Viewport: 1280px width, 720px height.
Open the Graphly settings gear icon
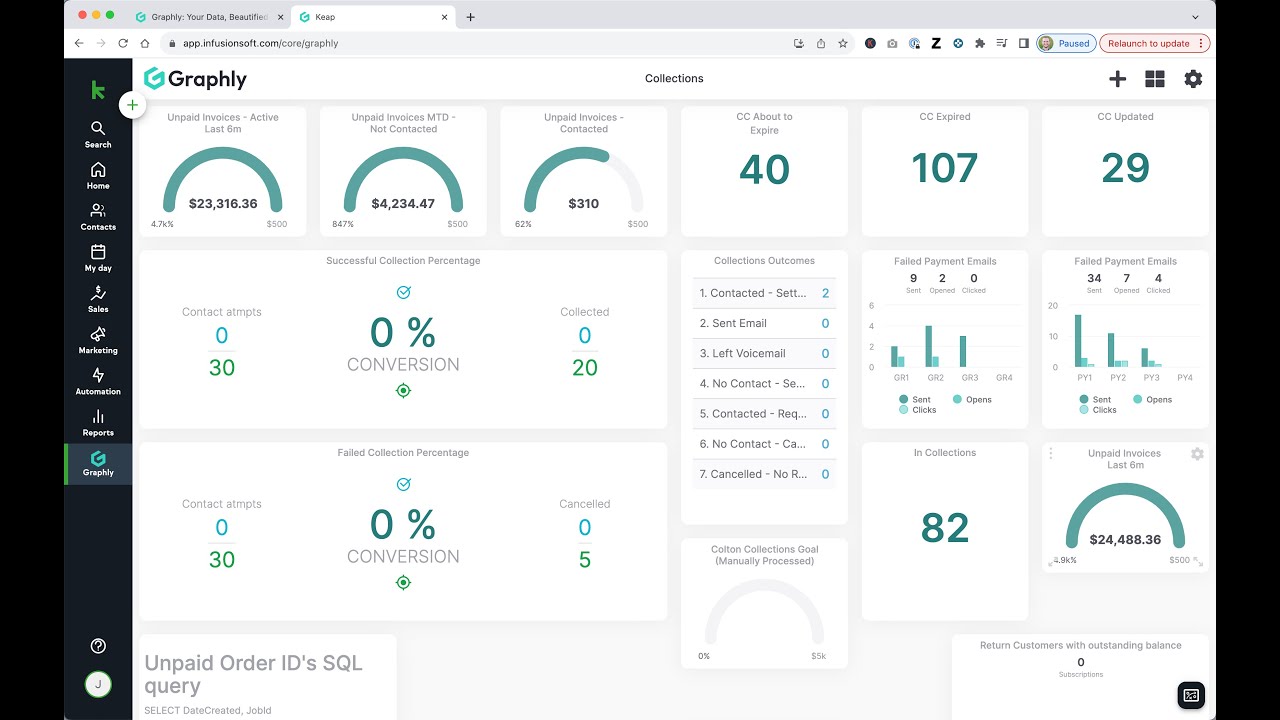pyautogui.click(x=1193, y=79)
